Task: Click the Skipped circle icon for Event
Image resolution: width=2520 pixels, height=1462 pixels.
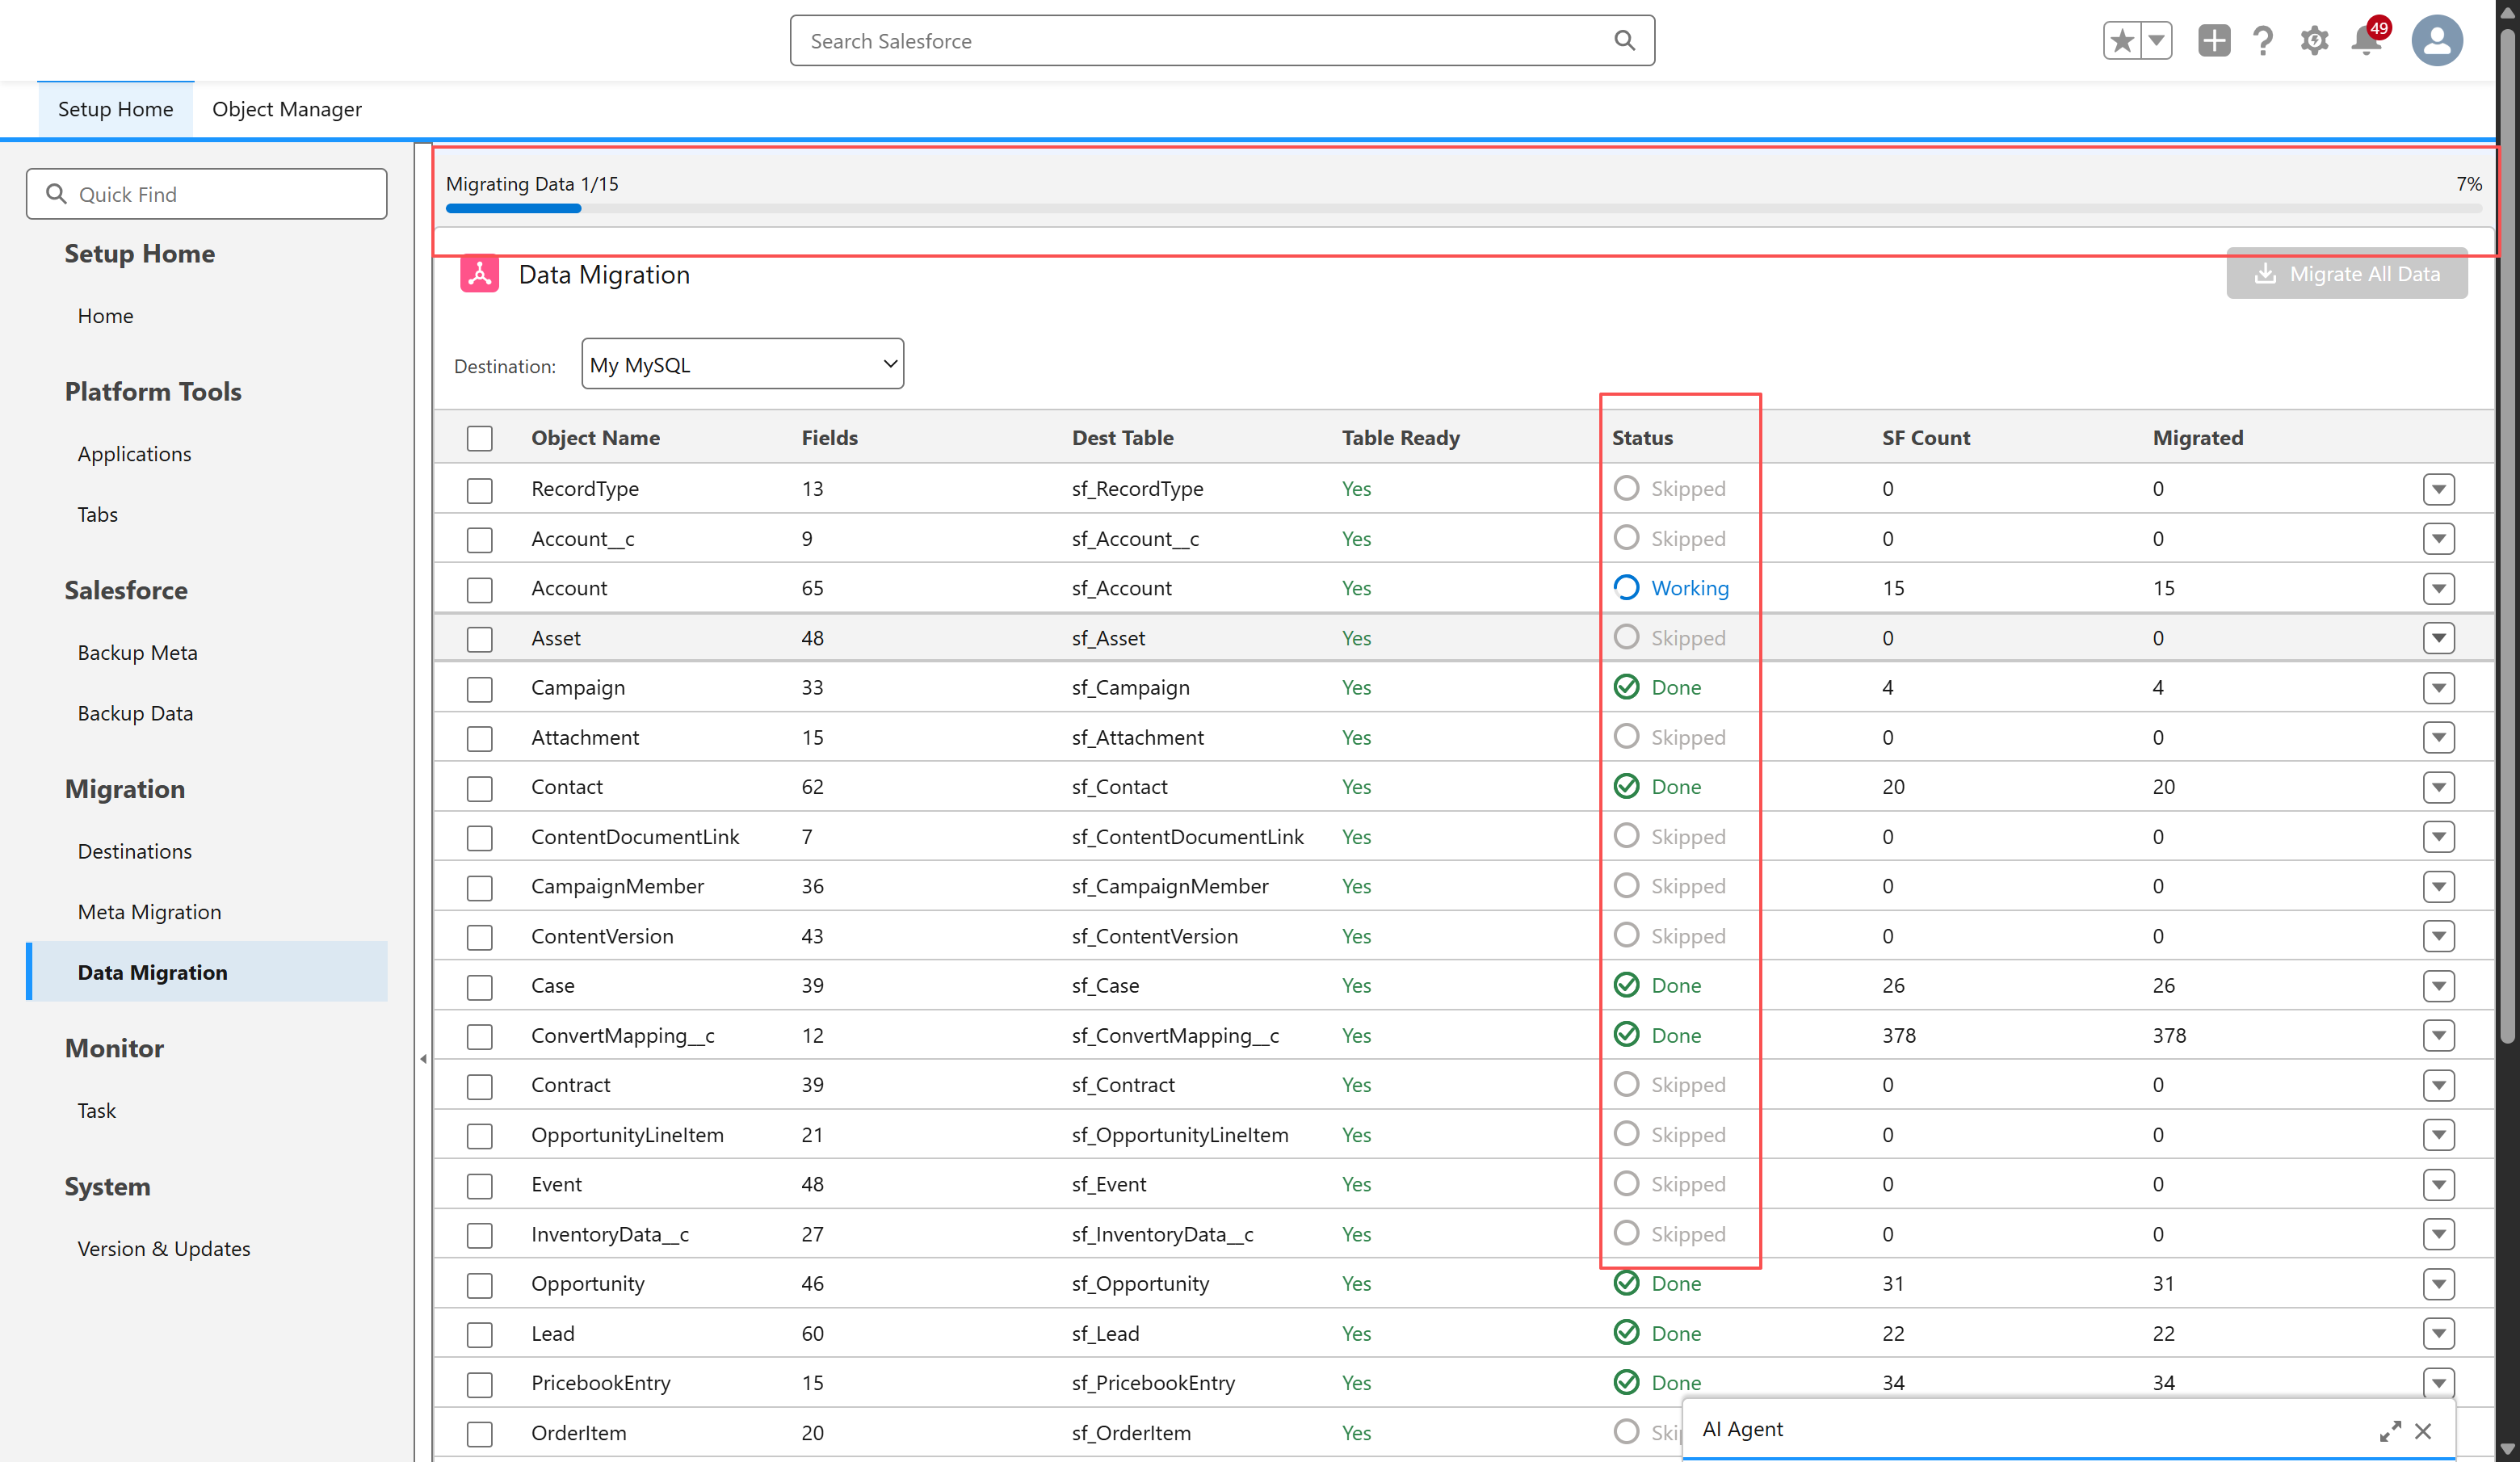Action: pos(1626,1183)
